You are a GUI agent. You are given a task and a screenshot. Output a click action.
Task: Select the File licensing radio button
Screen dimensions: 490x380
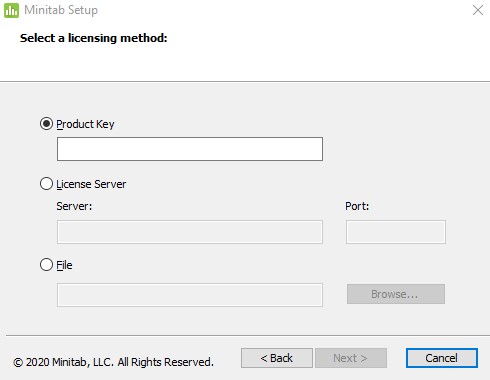click(46, 265)
